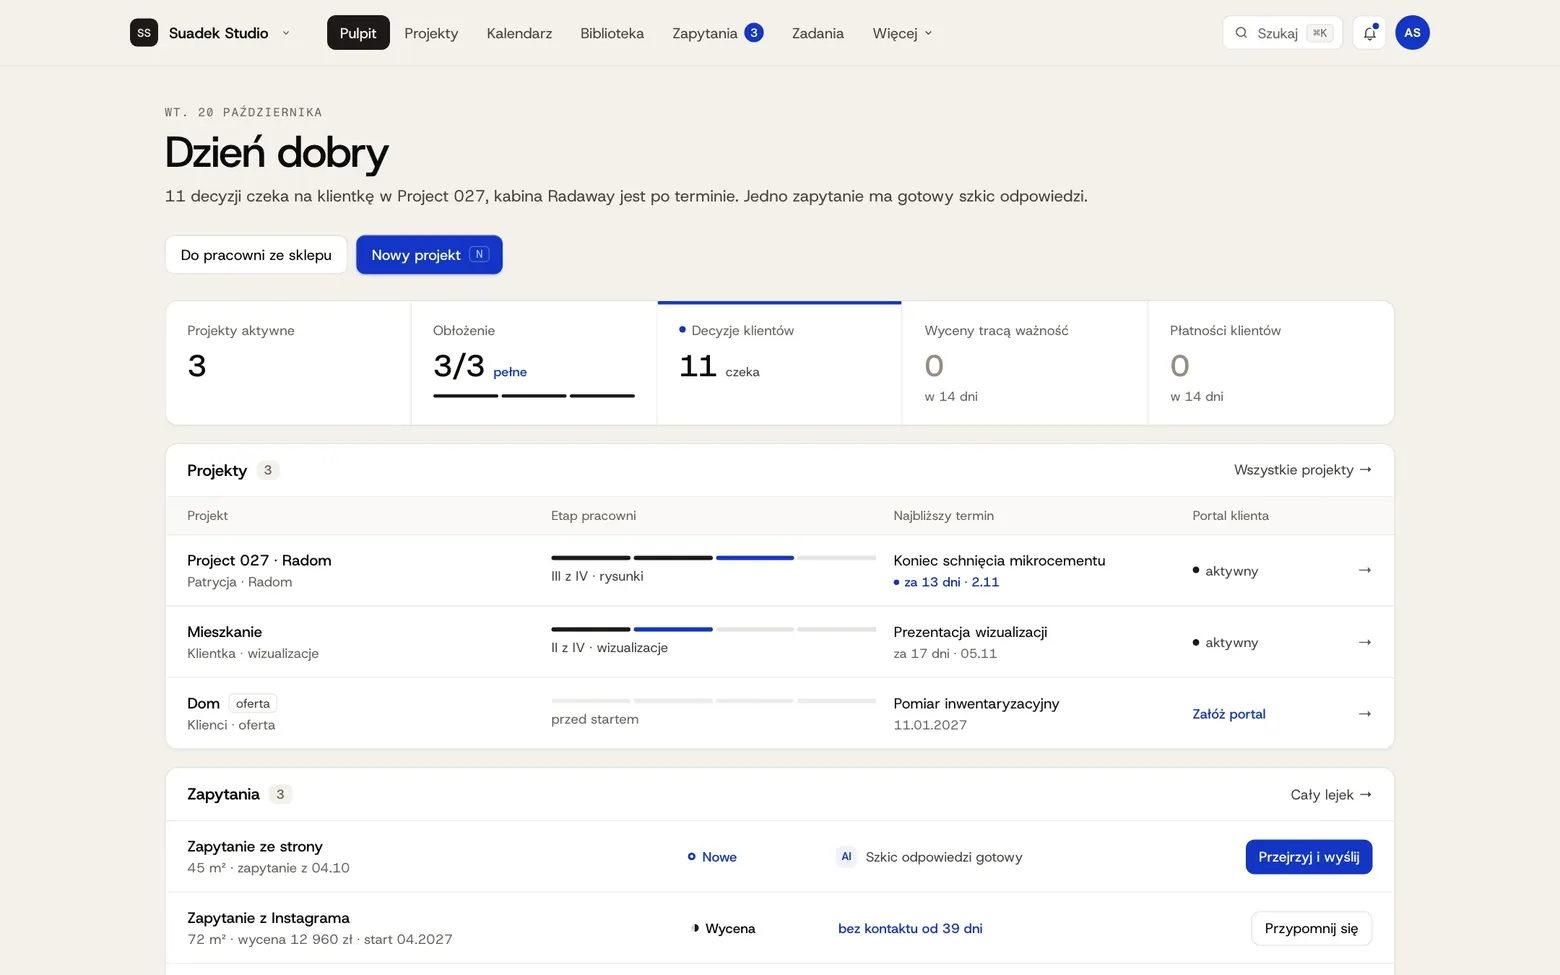Click the SS studio logo badge
Image resolution: width=1560 pixels, height=975 pixels.
[x=144, y=33]
